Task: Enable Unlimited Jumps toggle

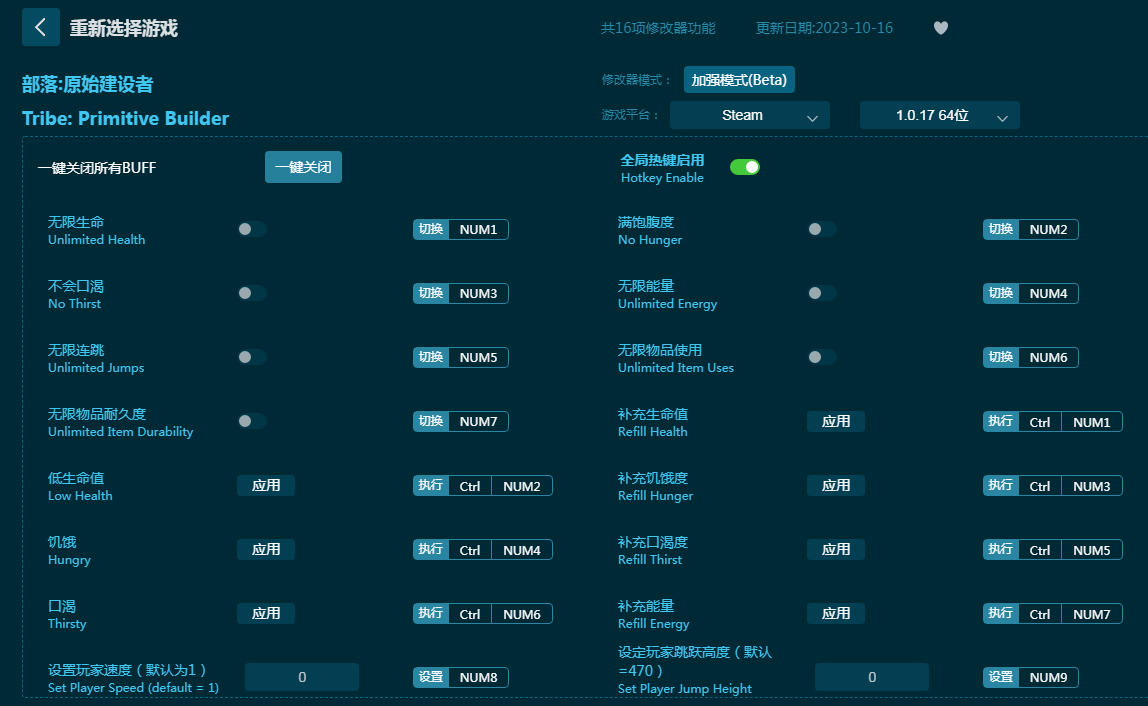Action: click(x=252, y=357)
